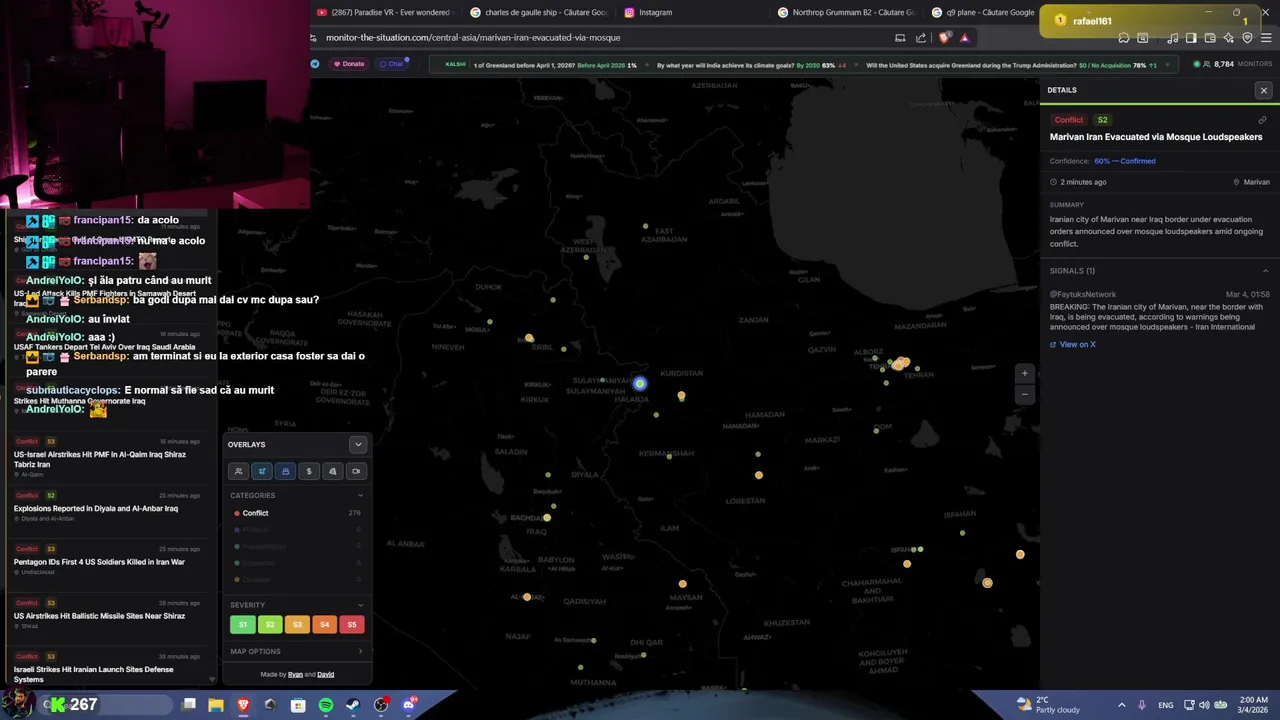
Task: Click the 8,784 monitors counter
Action: tap(1233, 64)
